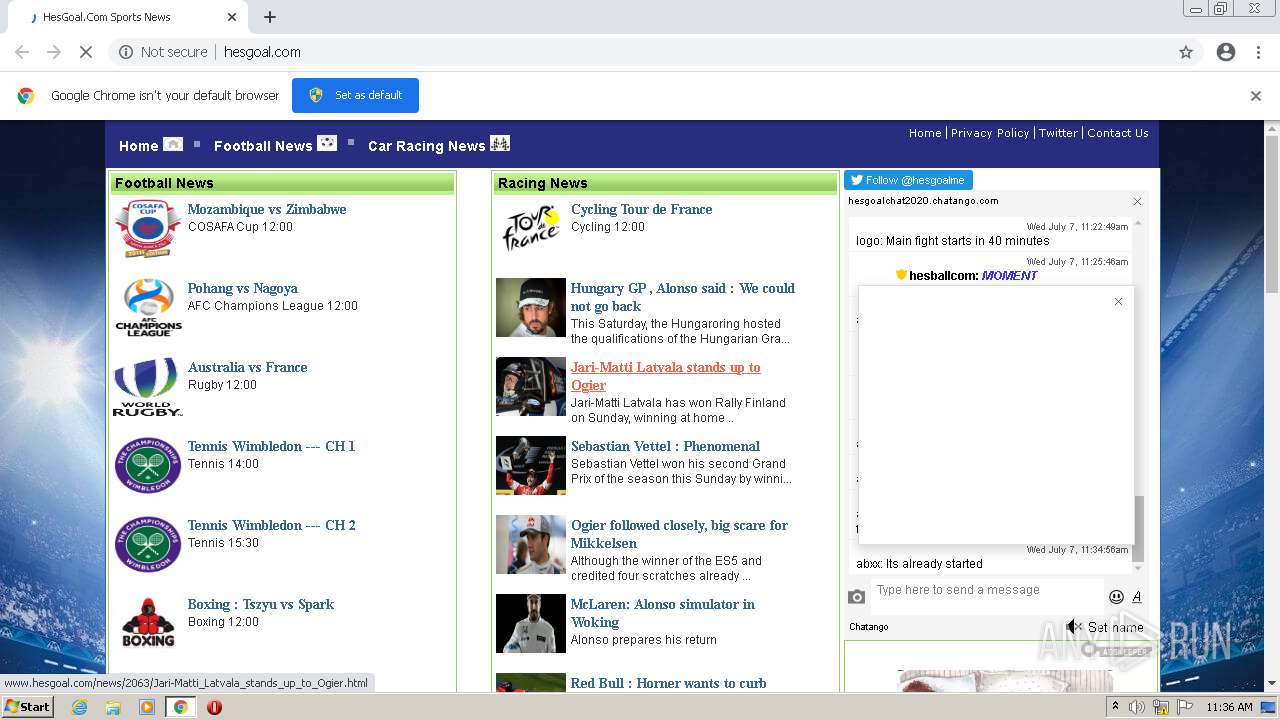Open the Contact Us link

[1118, 133]
